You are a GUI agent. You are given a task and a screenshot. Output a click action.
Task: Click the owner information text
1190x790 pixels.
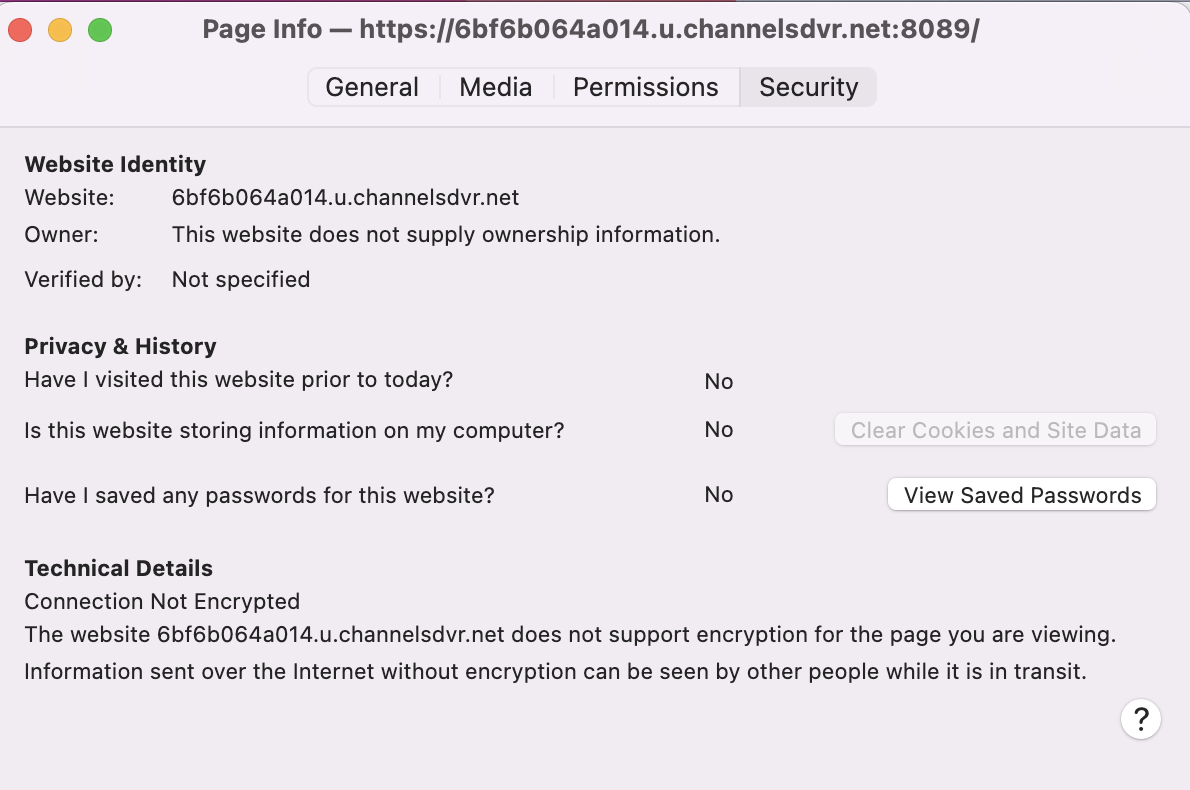pos(446,235)
